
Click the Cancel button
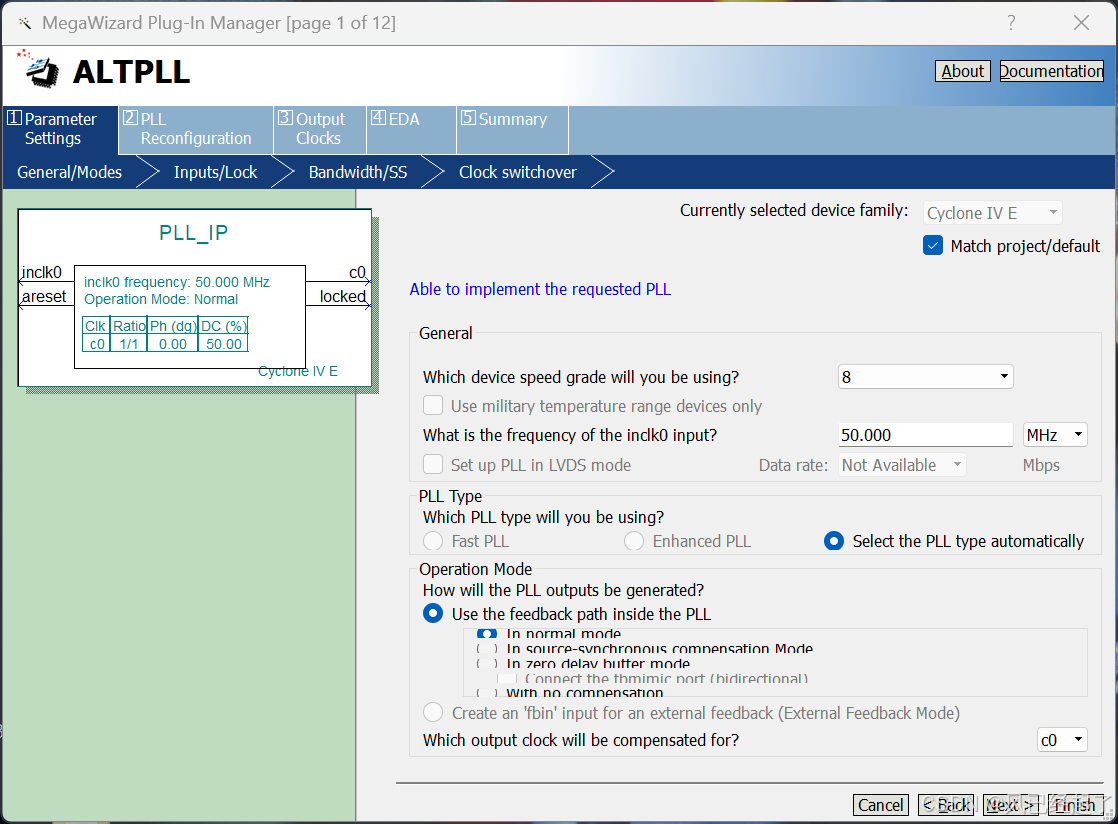click(x=881, y=805)
